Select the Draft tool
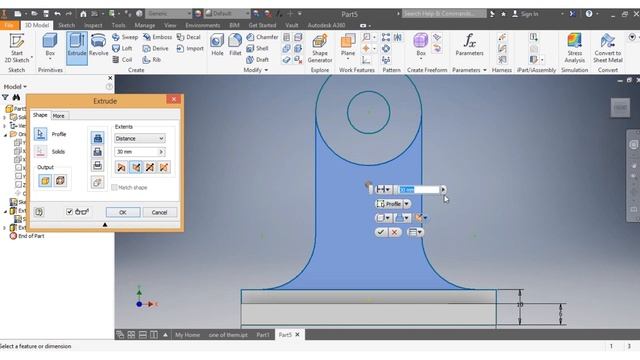Image resolution: width=640 pixels, height=360 pixels. coord(257,60)
